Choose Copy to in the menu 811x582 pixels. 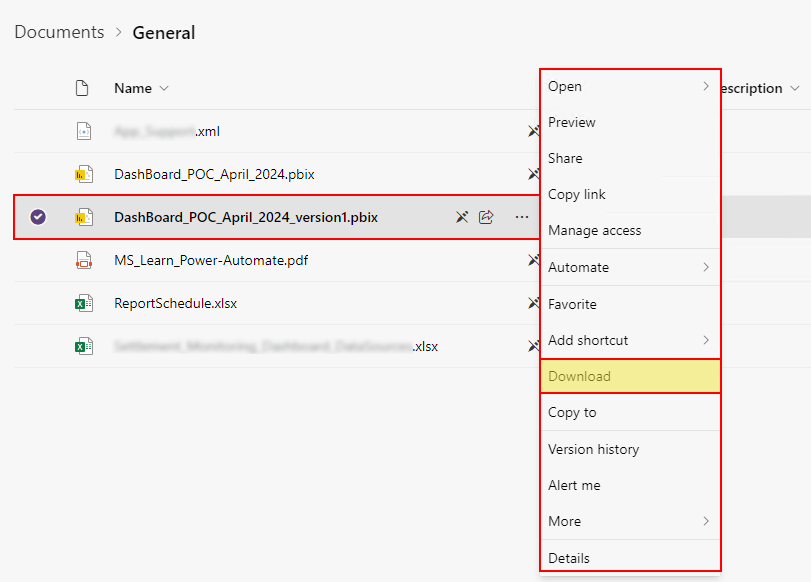click(630, 412)
